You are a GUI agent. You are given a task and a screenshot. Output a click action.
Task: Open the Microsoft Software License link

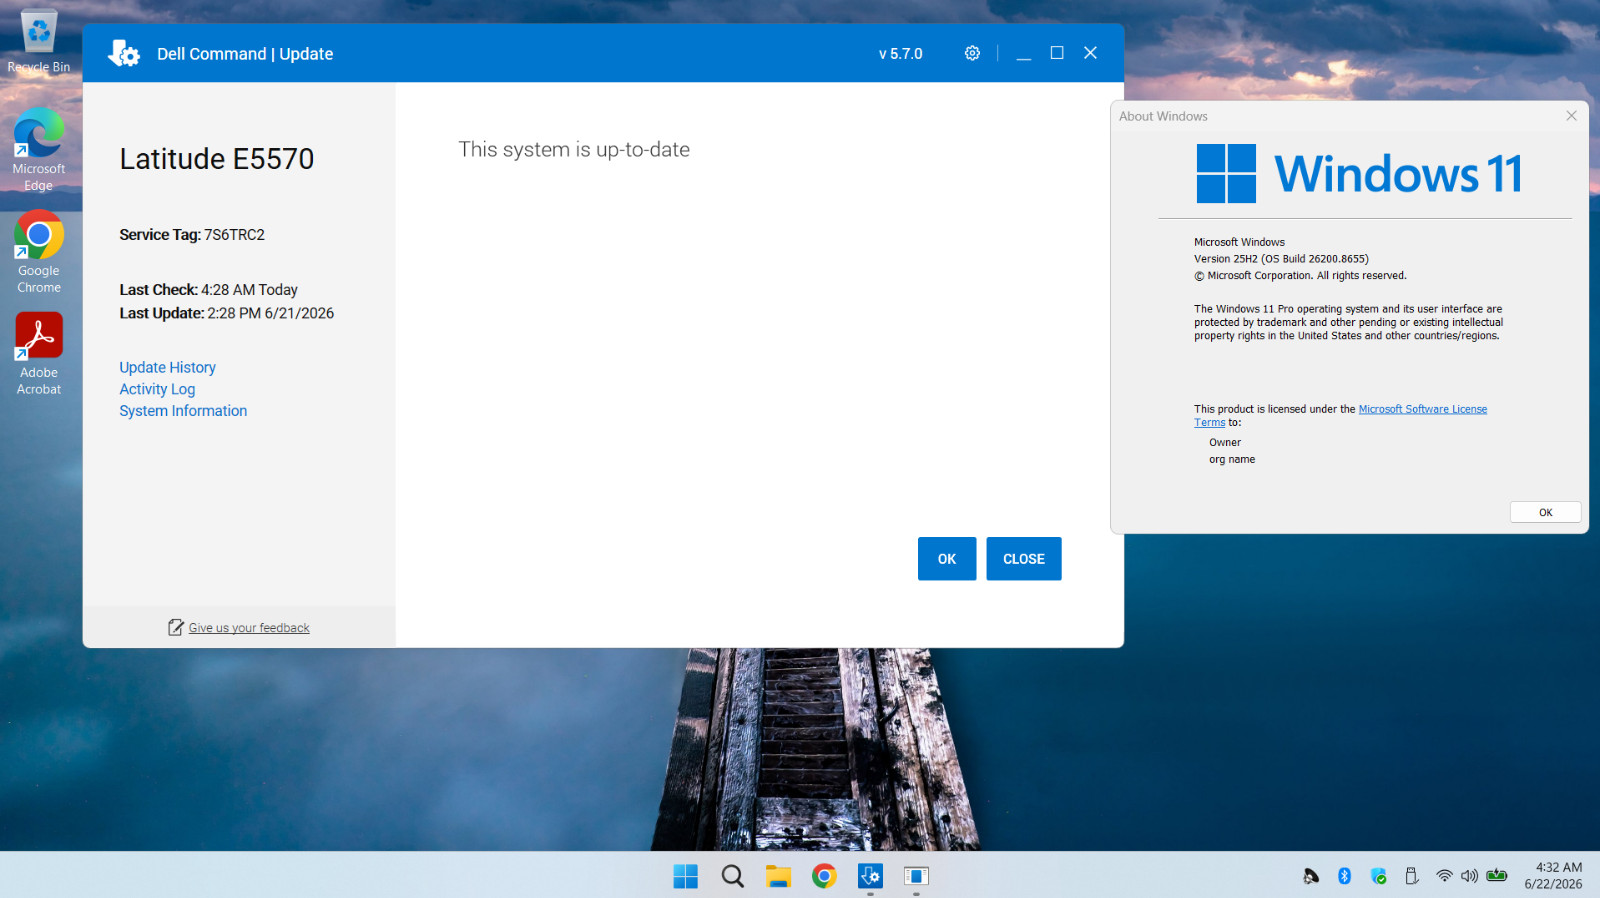click(x=1422, y=409)
